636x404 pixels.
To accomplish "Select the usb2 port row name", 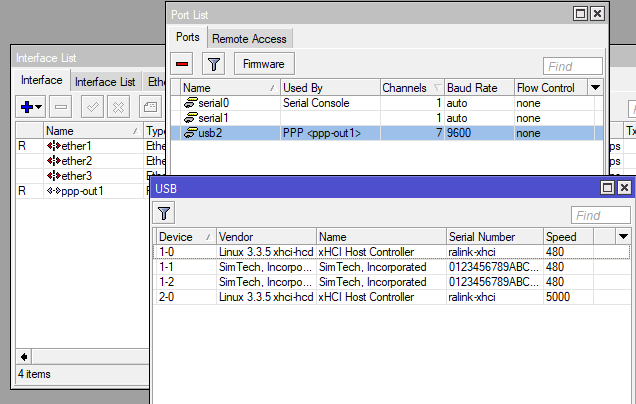I will click(210, 133).
